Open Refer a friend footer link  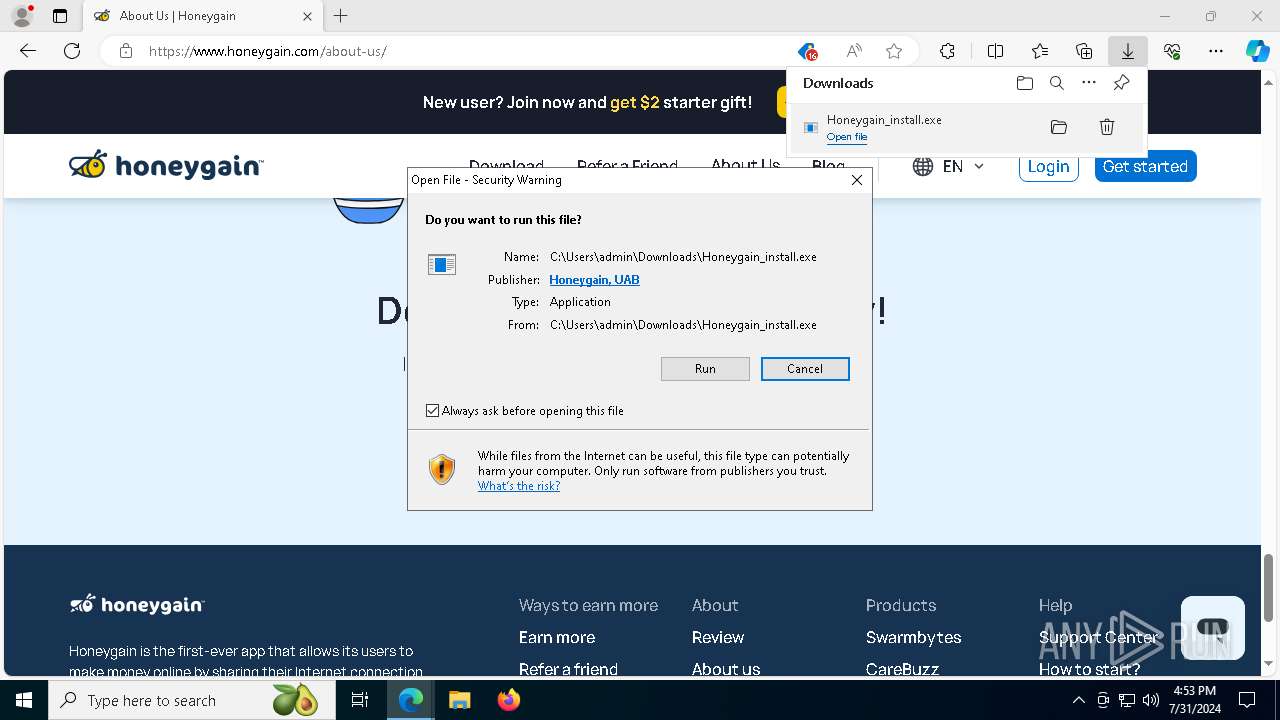pos(568,669)
